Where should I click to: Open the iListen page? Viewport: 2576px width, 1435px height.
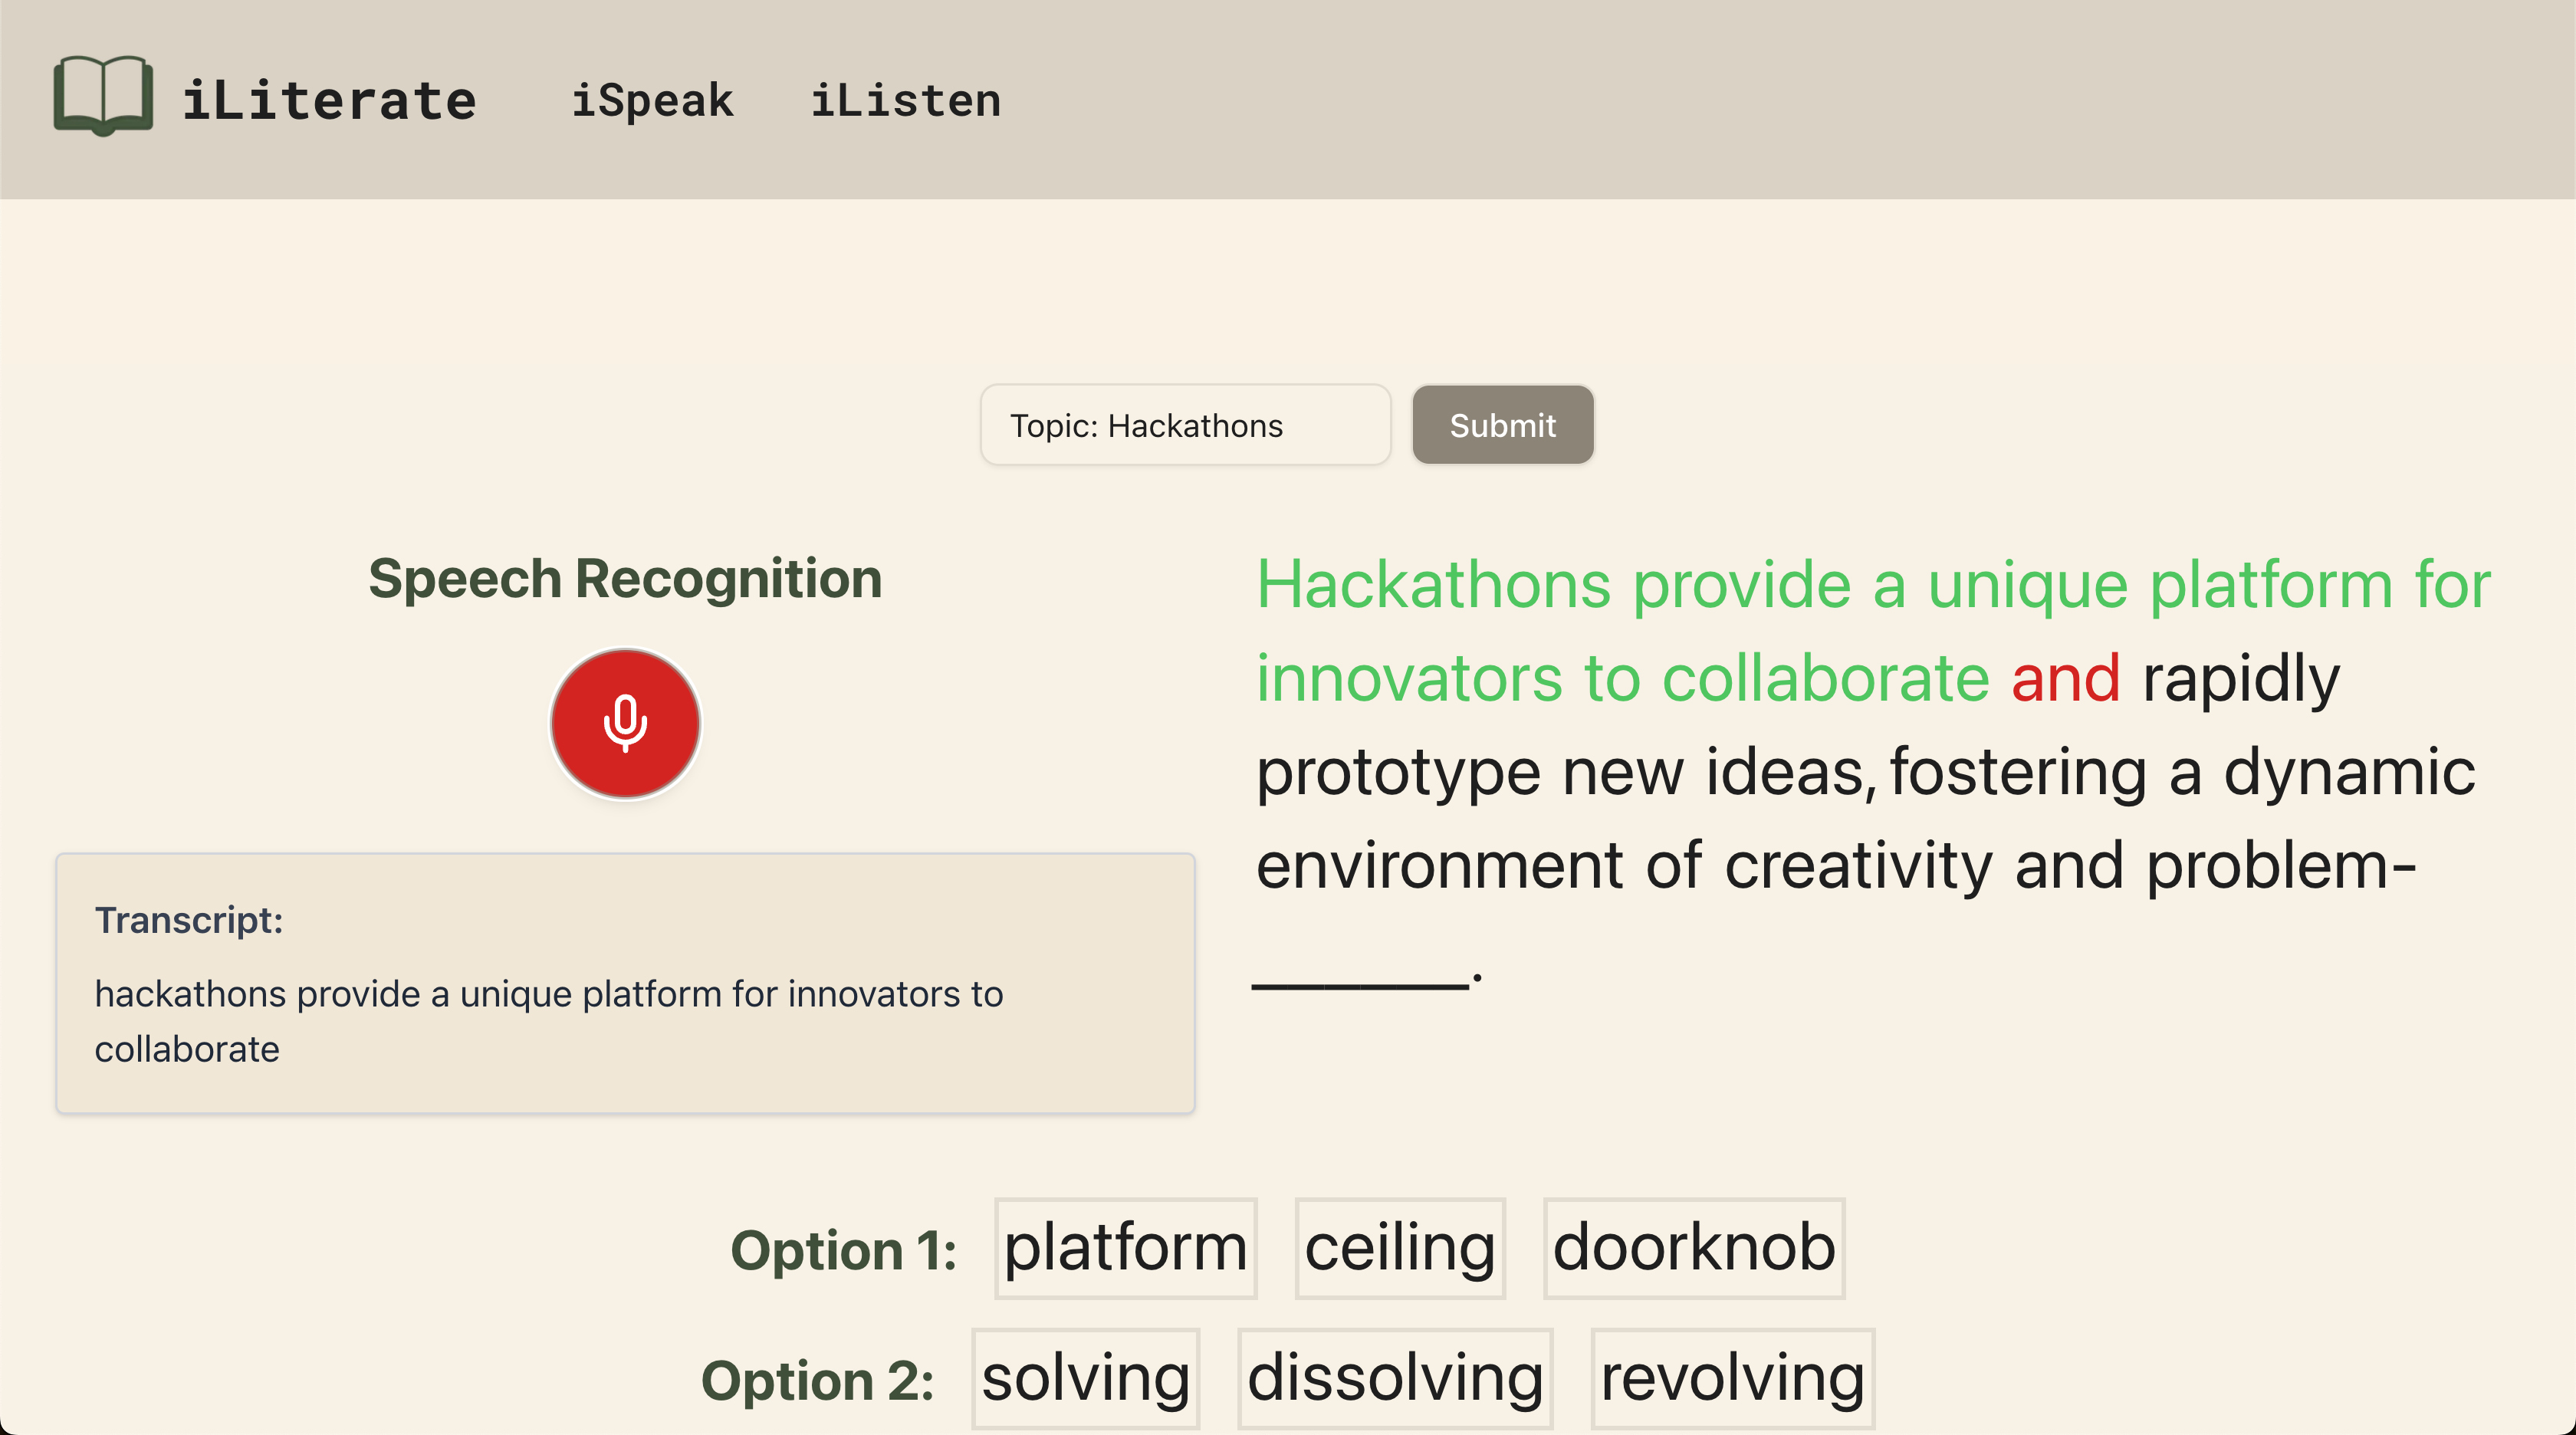pyautogui.click(x=905, y=100)
